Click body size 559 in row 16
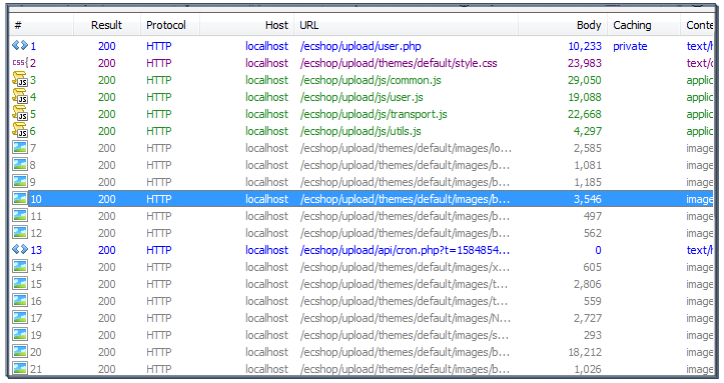Viewport: 724px width, 383px height. coord(592,301)
